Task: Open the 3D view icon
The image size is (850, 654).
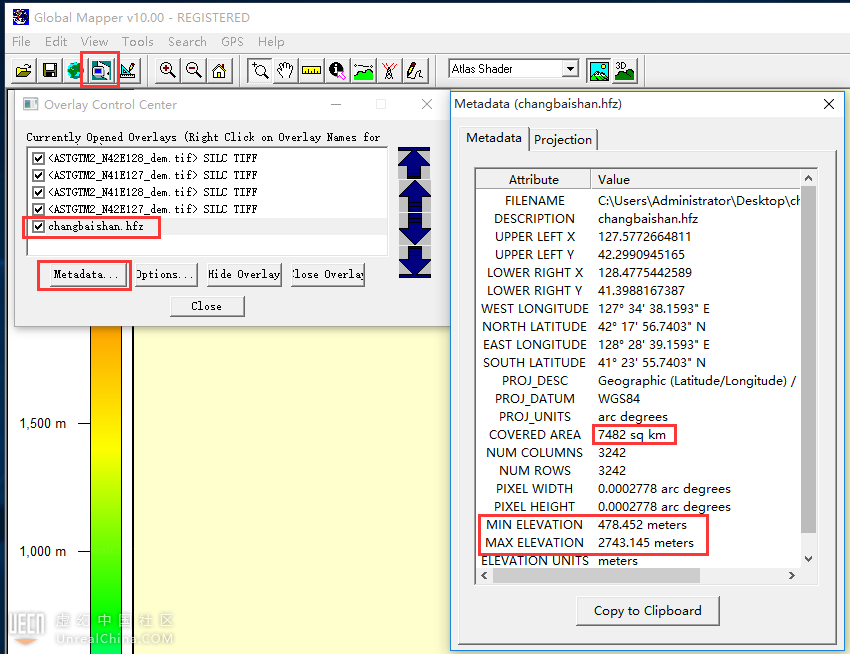Action: (x=624, y=70)
